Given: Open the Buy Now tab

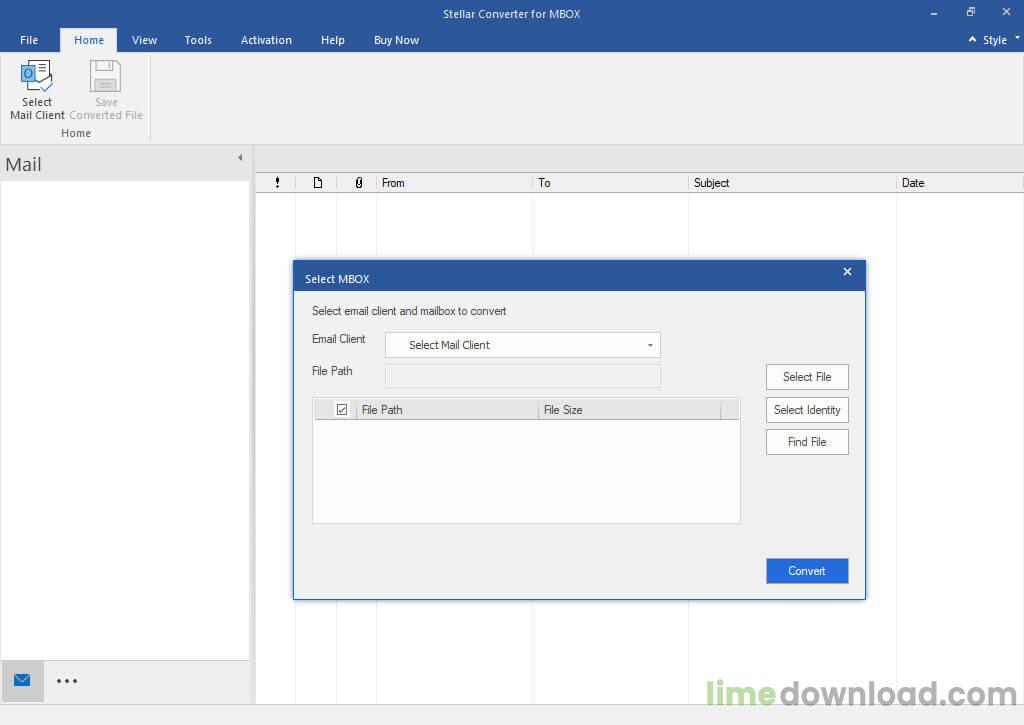Looking at the screenshot, I should (396, 40).
